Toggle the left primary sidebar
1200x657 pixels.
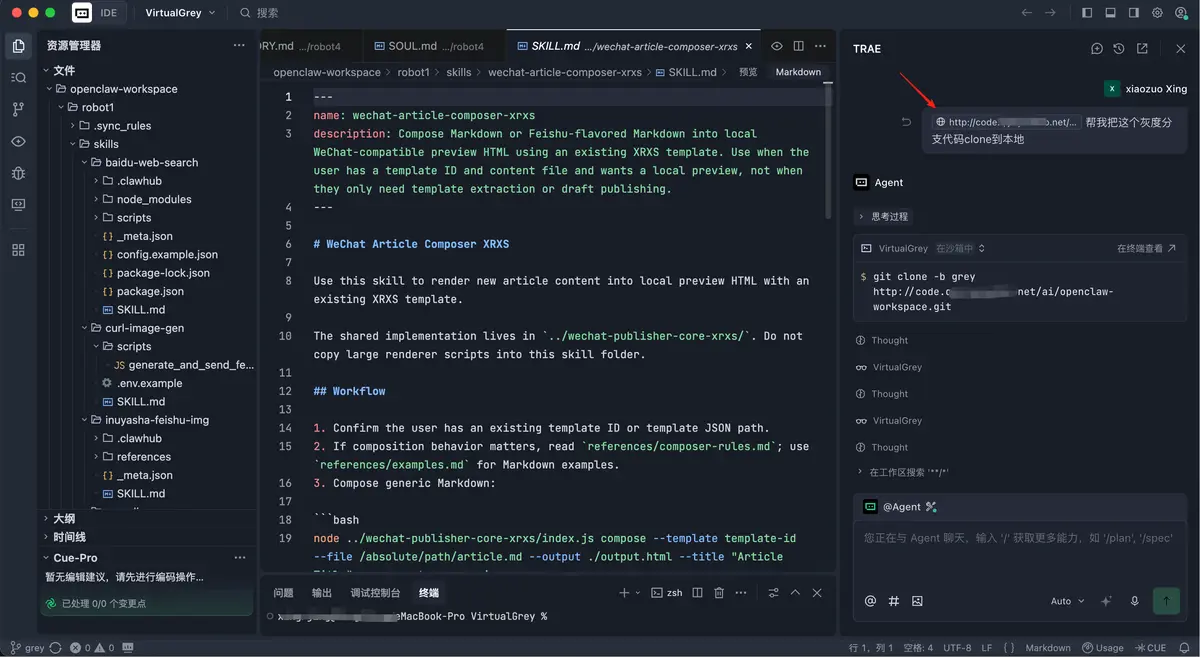[1088, 13]
